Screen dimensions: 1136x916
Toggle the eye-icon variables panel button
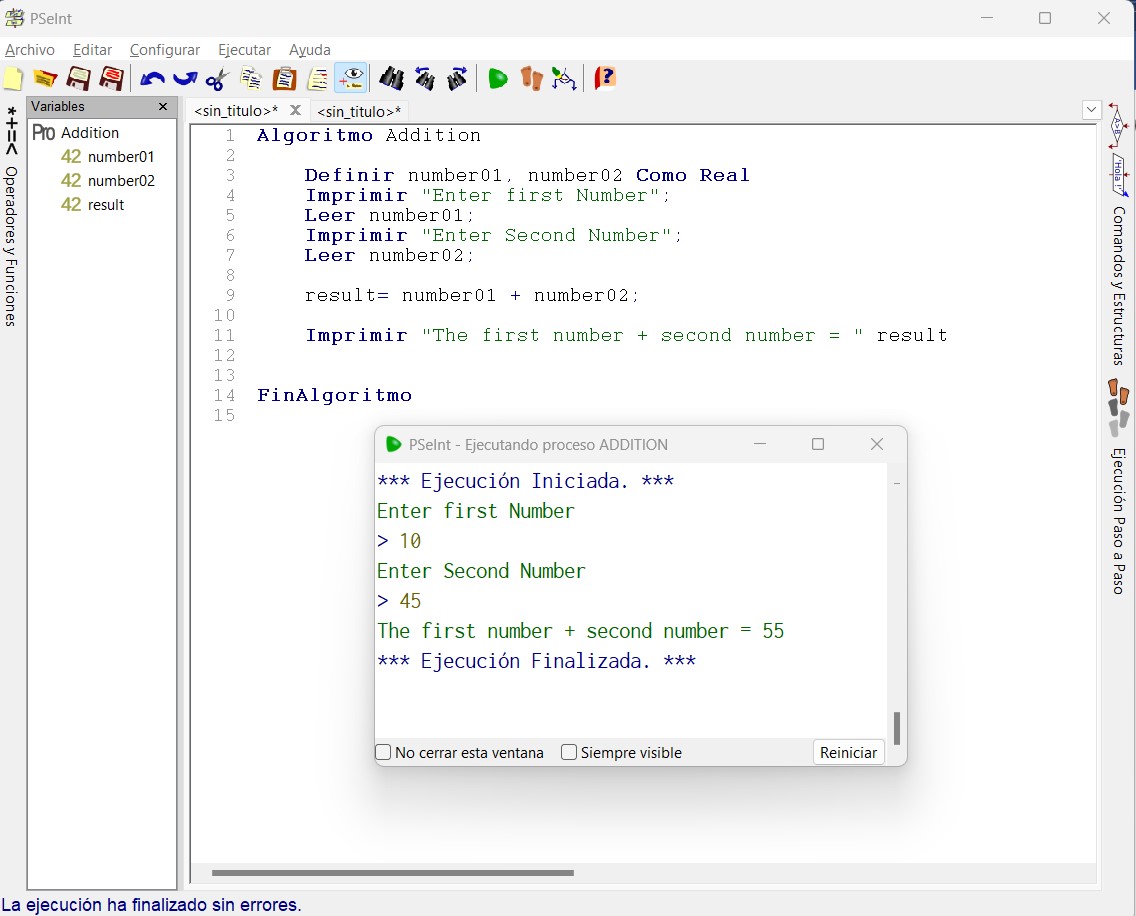(x=350, y=78)
